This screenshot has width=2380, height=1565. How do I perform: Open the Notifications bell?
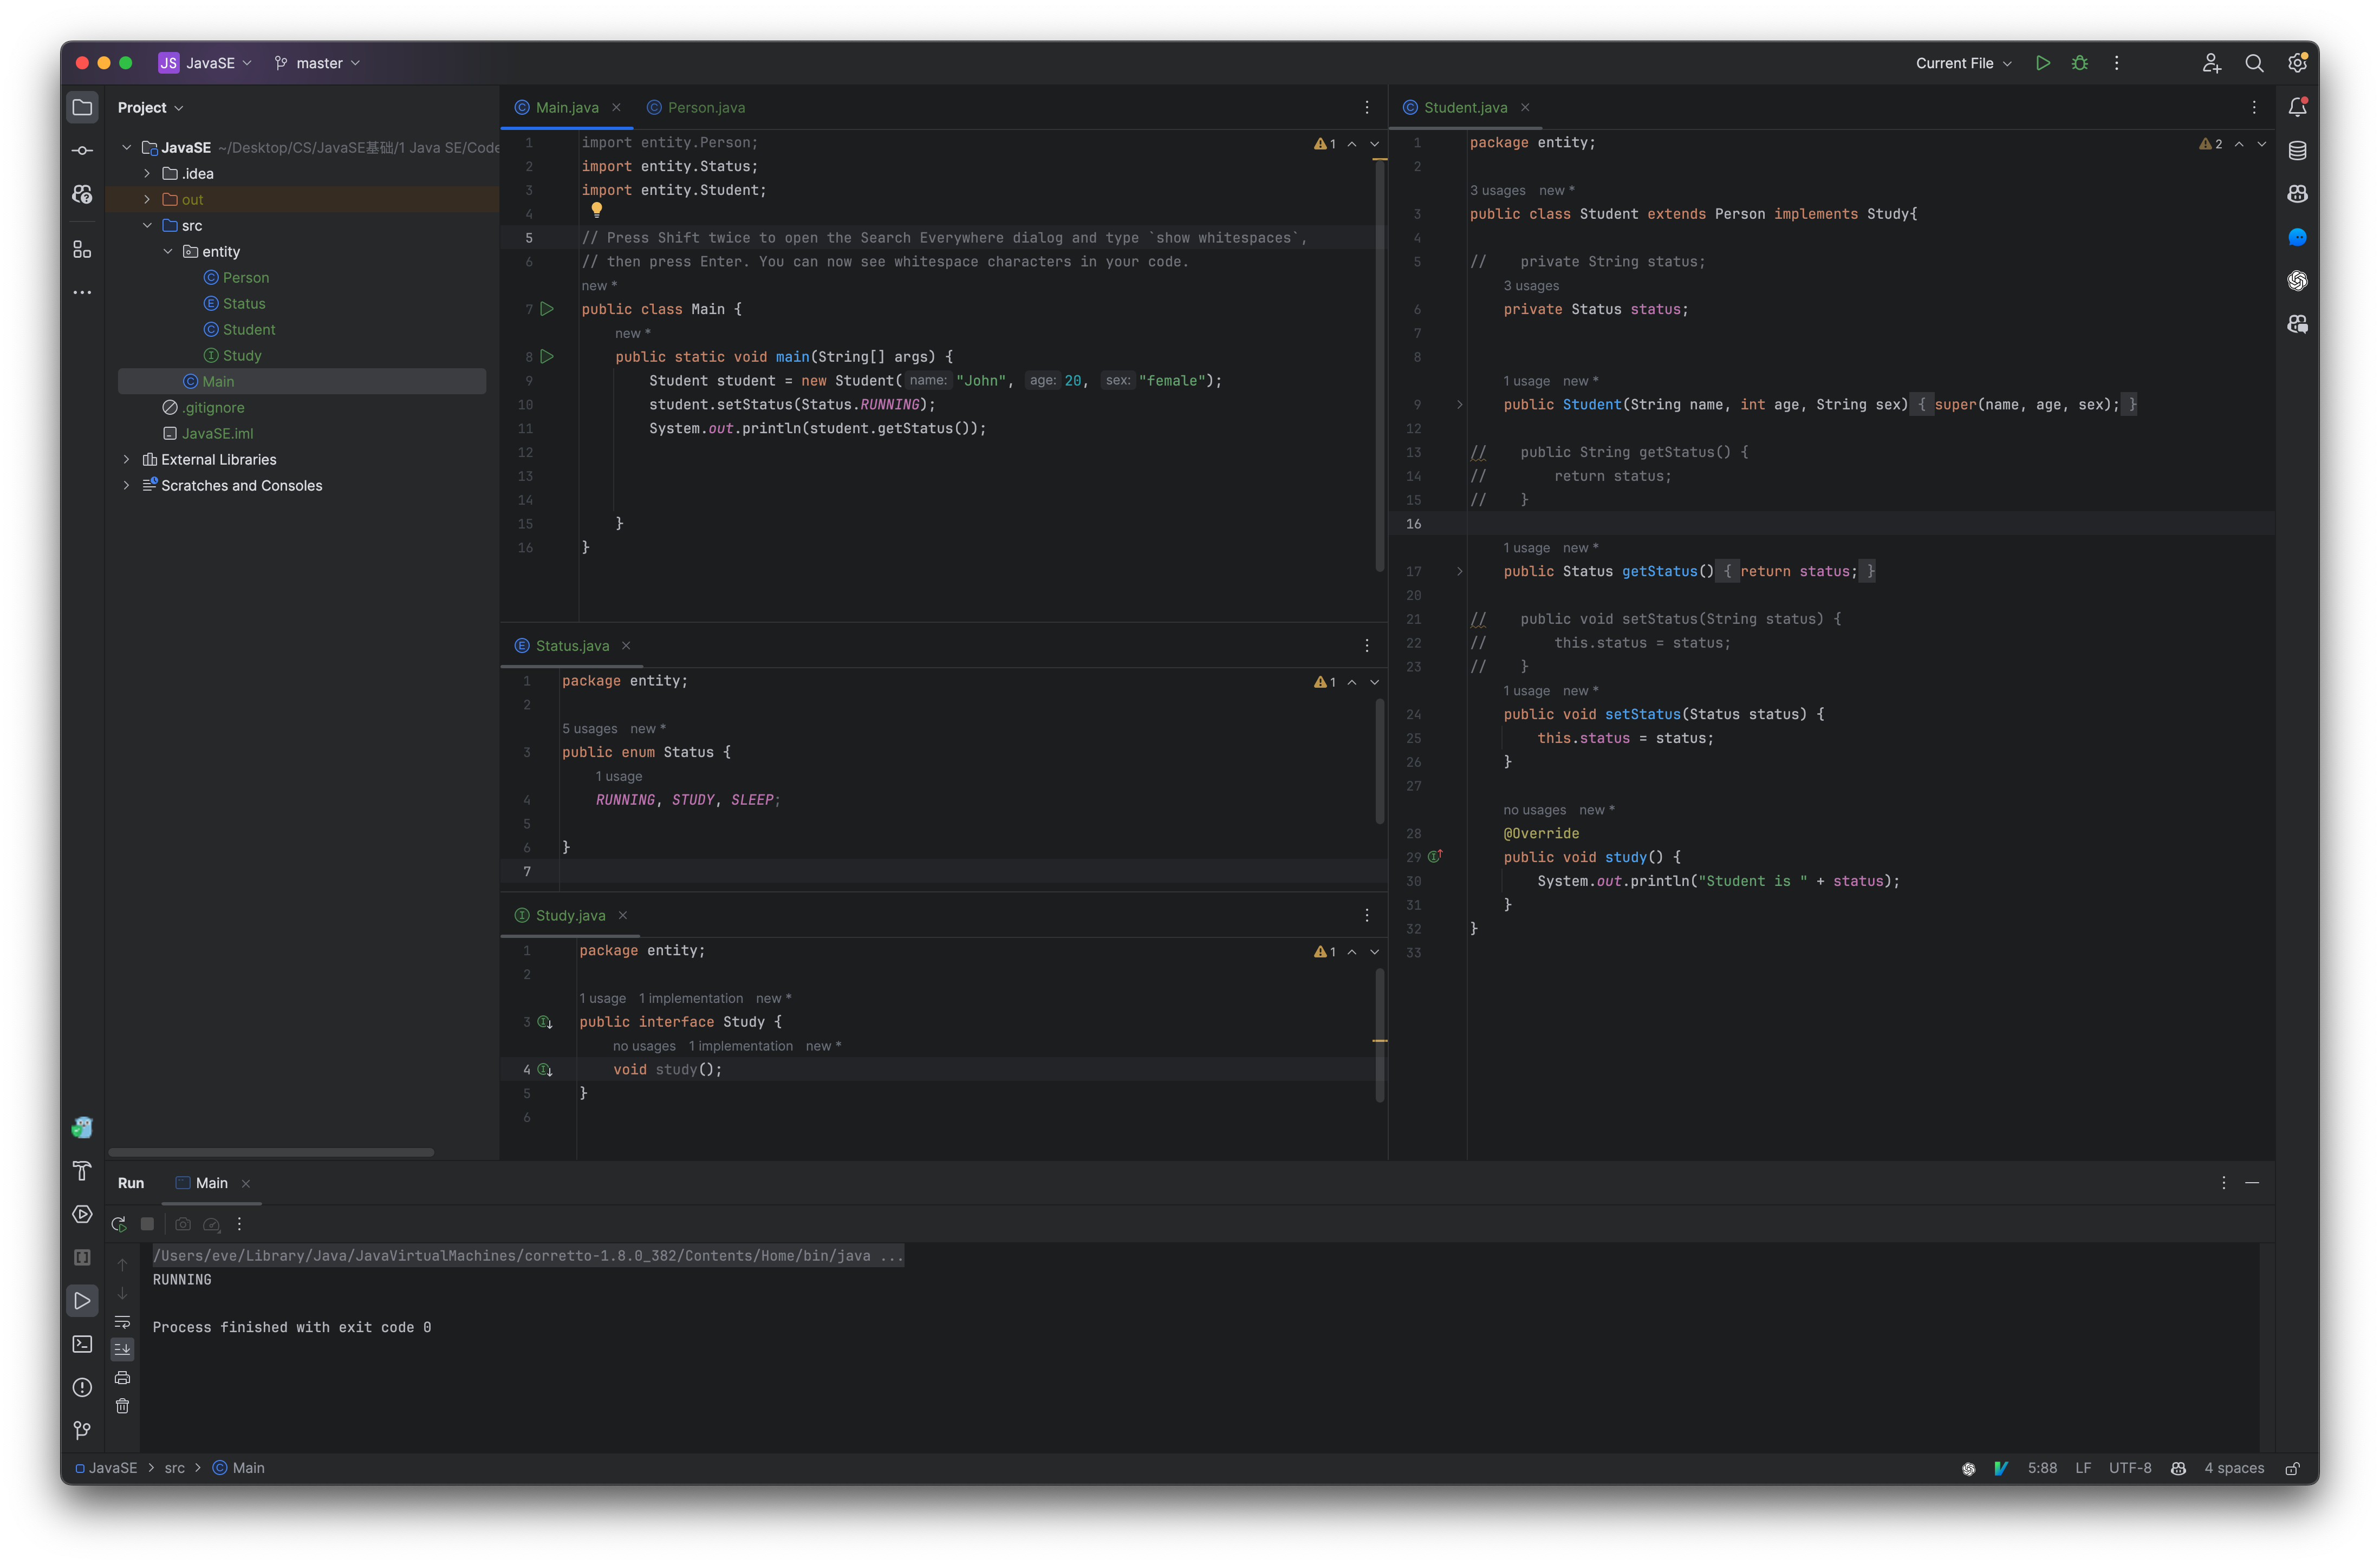pyautogui.click(x=2298, y=106)
